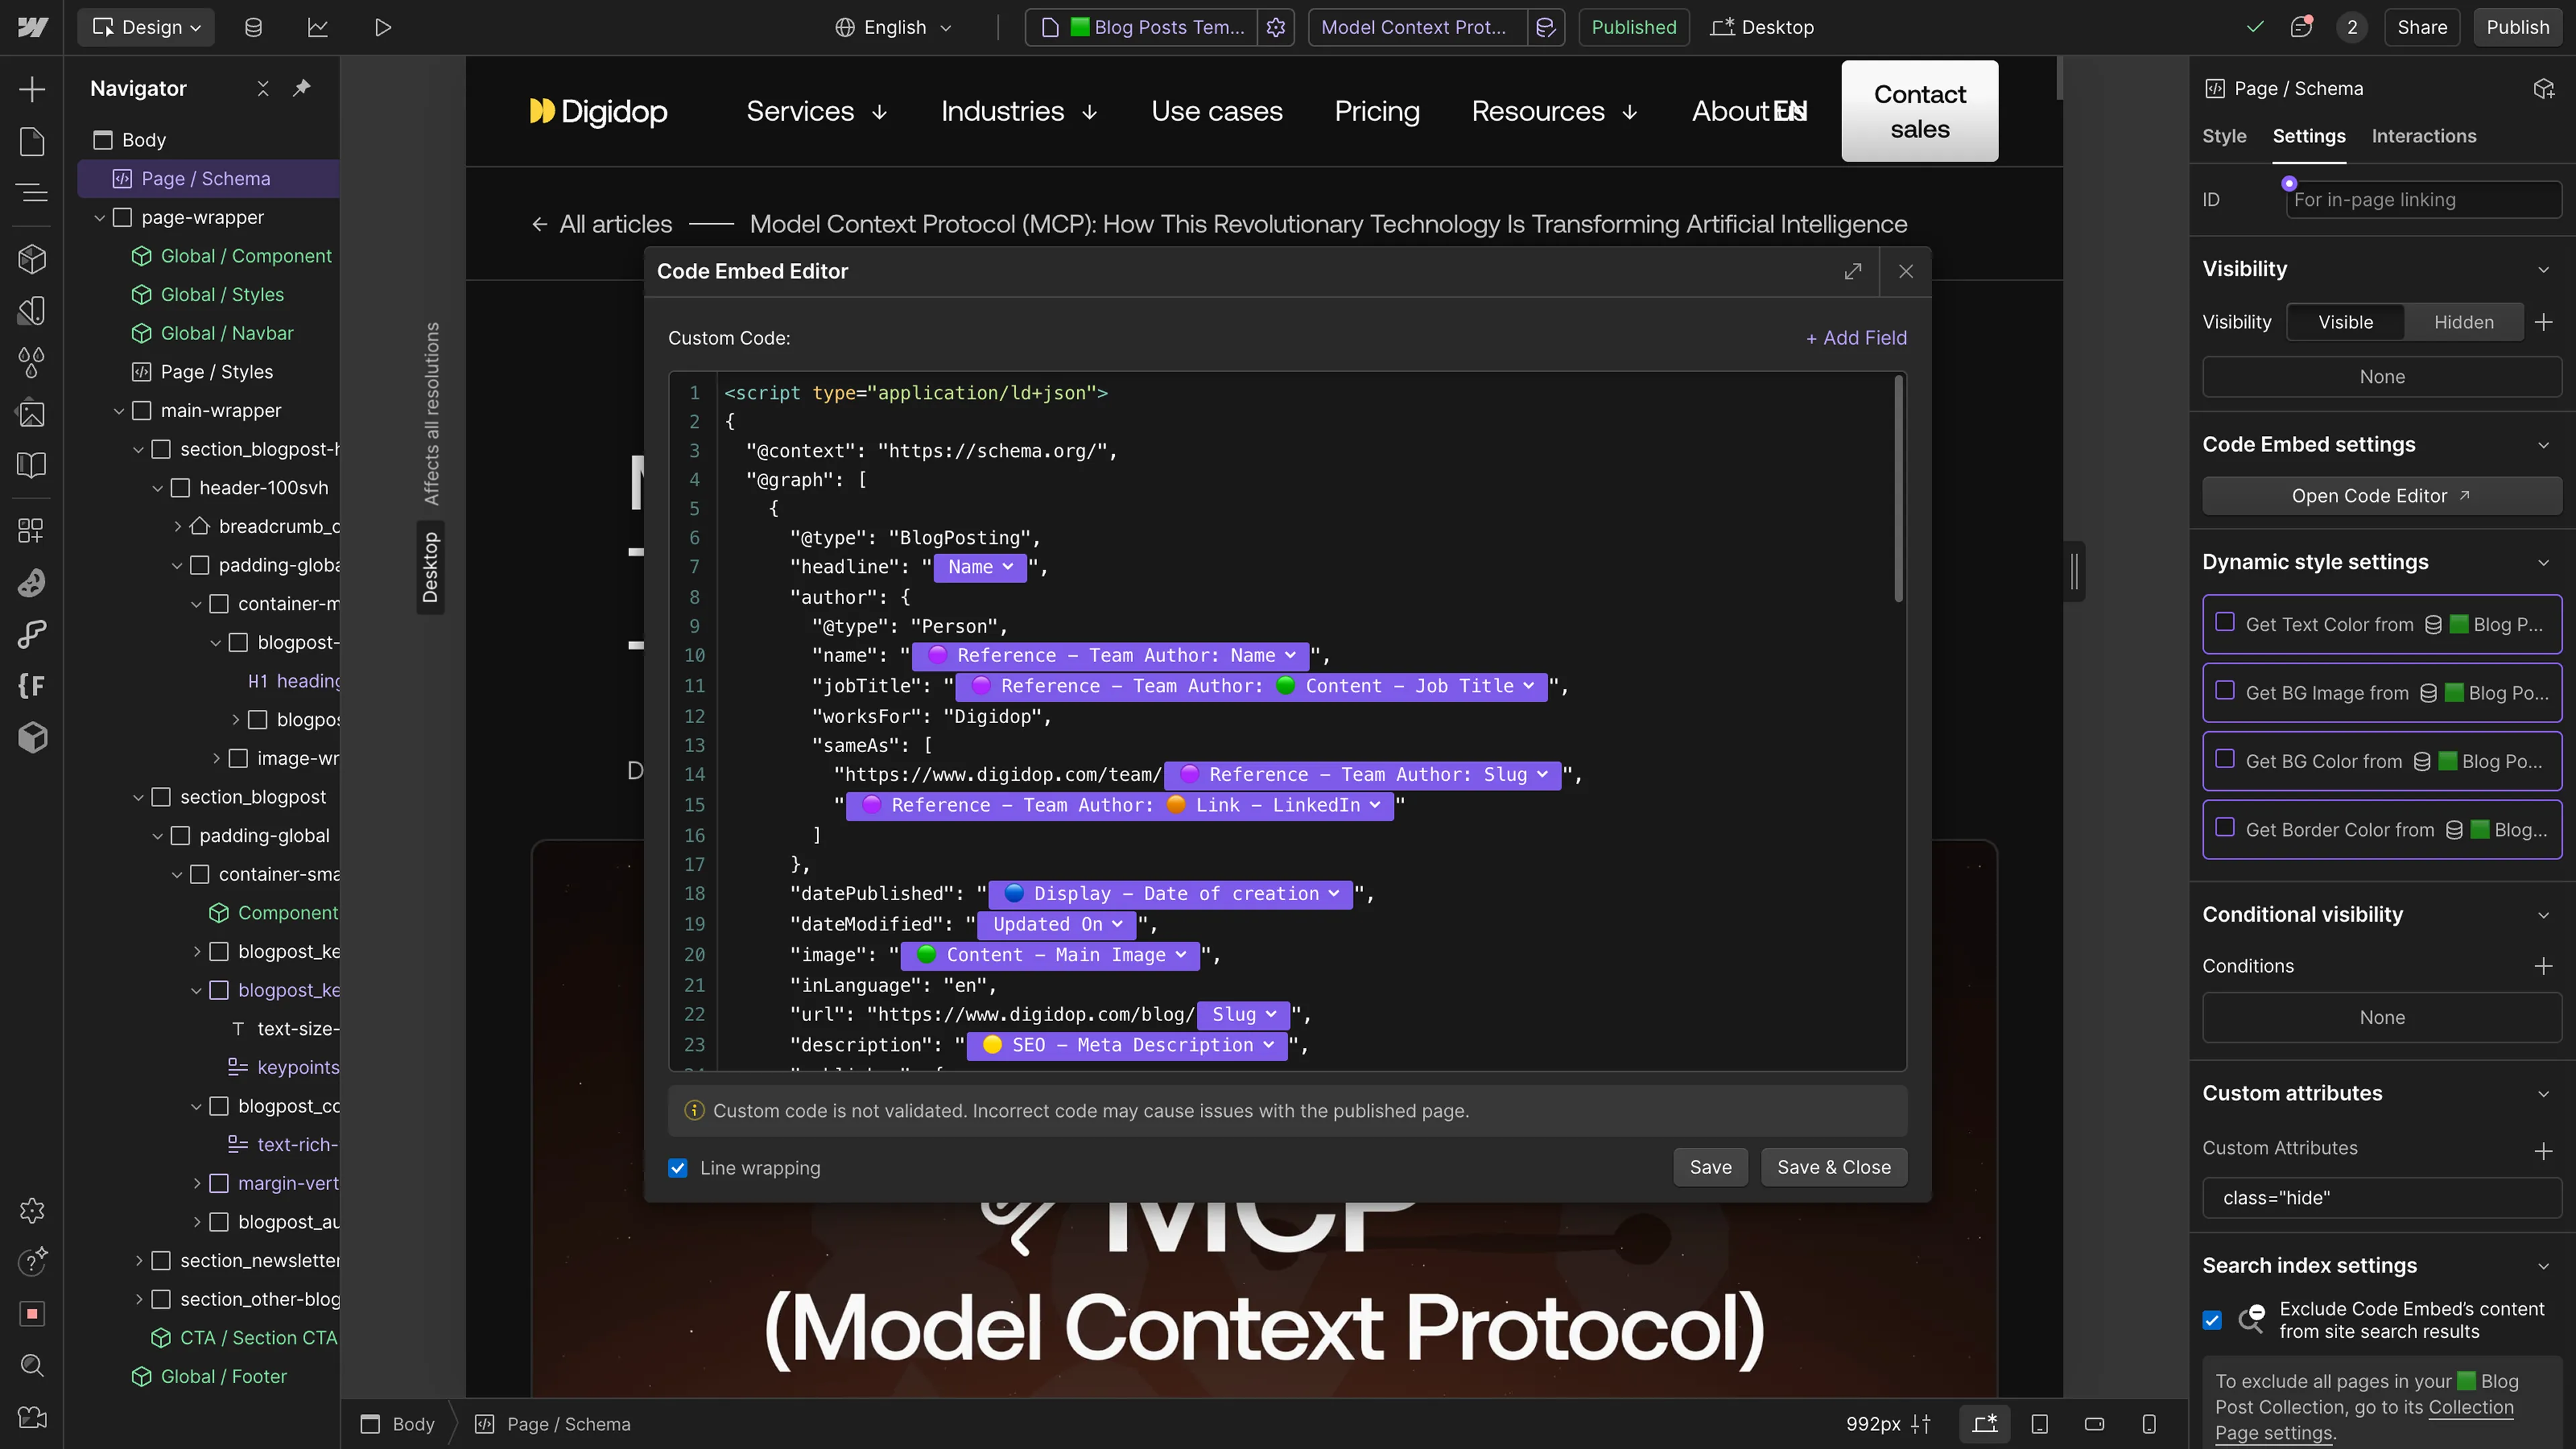Switch to the Style tab
The image size is (2576, 1449).
(x=2224, y=136)
